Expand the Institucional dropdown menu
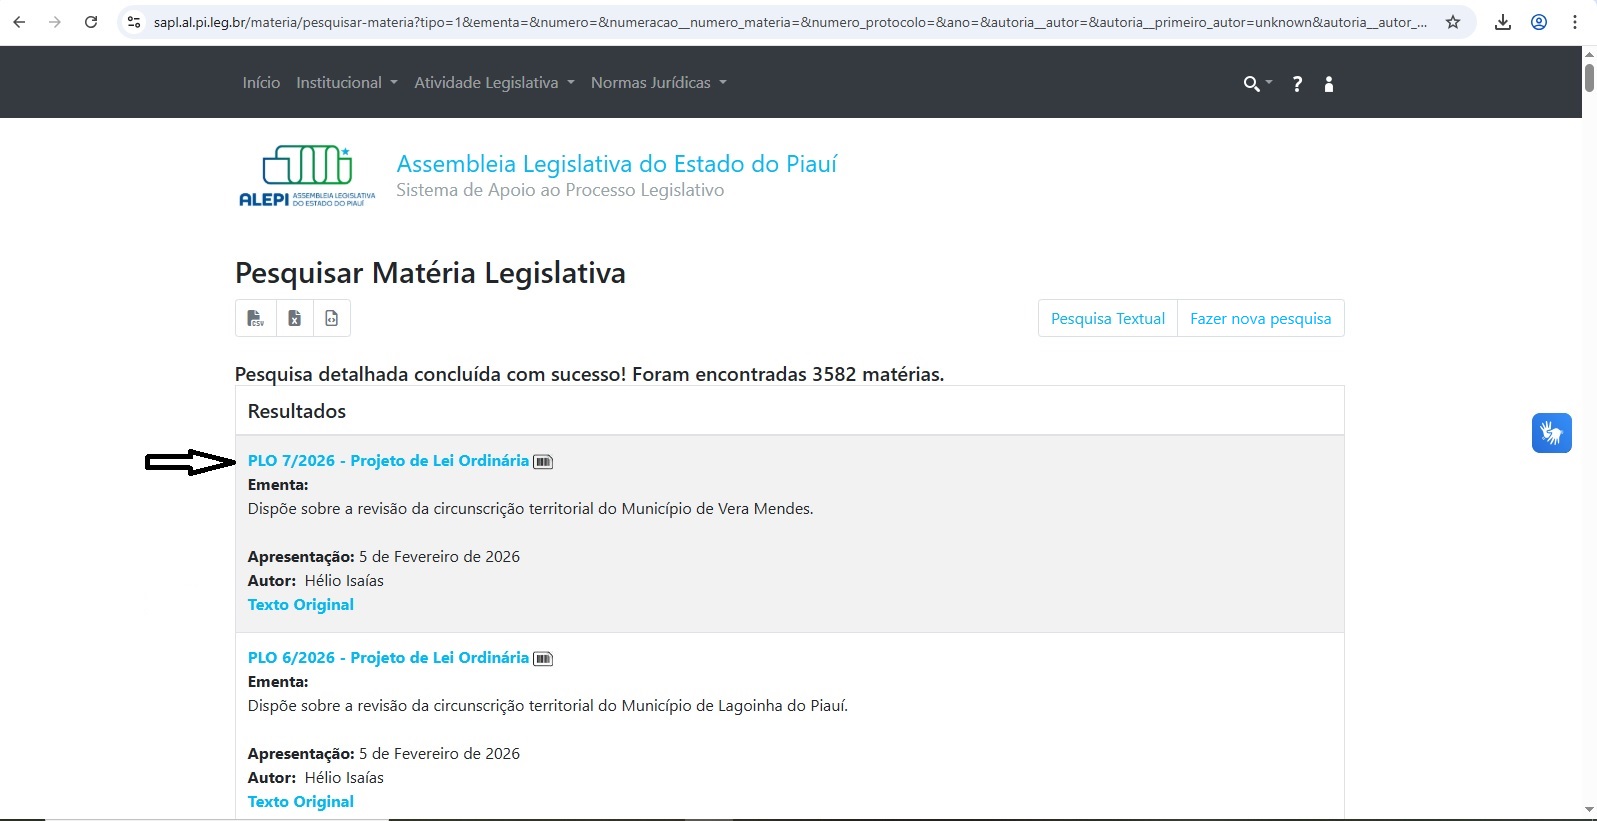Viewport: 1597px width, 821px height. click(x=346, y=83)
